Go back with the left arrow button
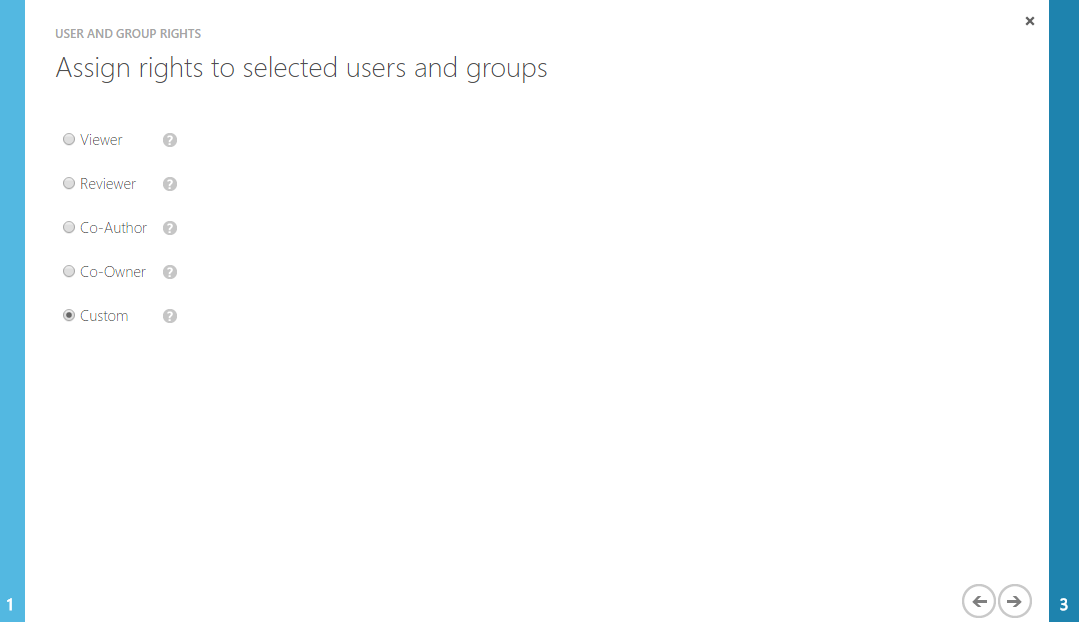The image size is (1079, 622). [x=978, y=601]
